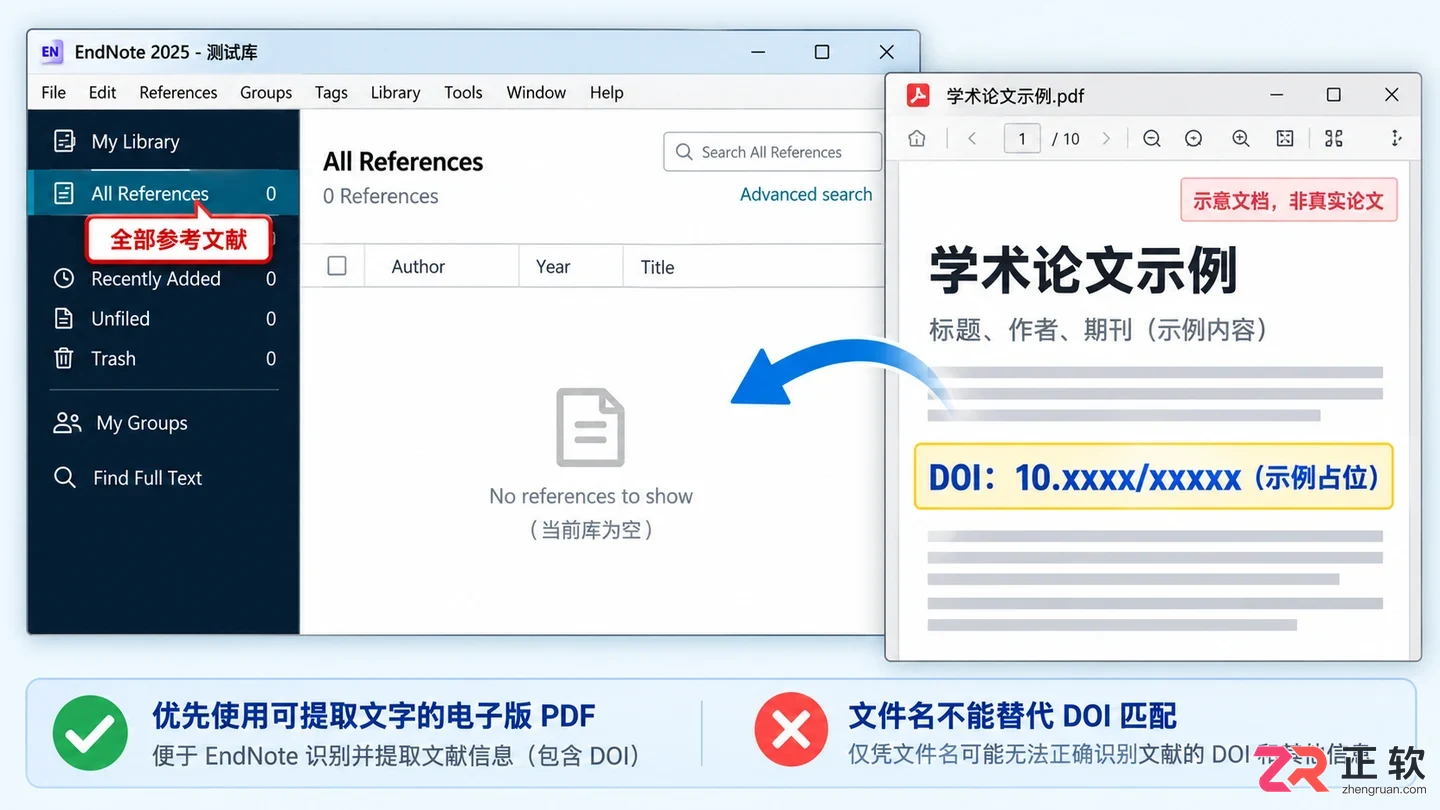Click the "示意文档，非真实论文" label in the PDF
This screenshot has height=810, width=1440.
(1289, 200)
